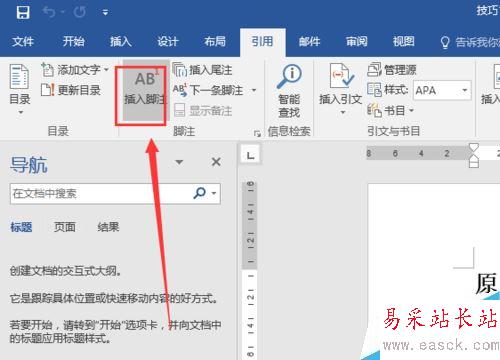
Task: Expand search options dropdown next to magnifier
Action: point(214,193)
